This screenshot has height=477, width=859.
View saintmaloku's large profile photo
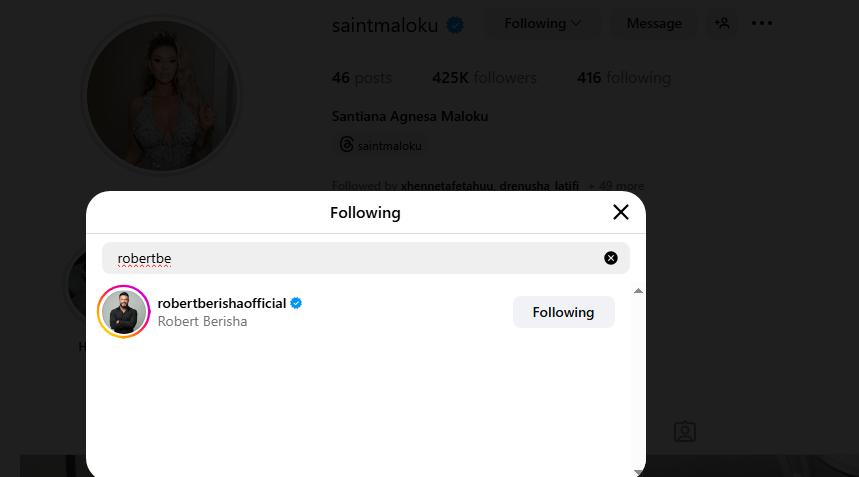pyautogui.click(x=162, y=95)
